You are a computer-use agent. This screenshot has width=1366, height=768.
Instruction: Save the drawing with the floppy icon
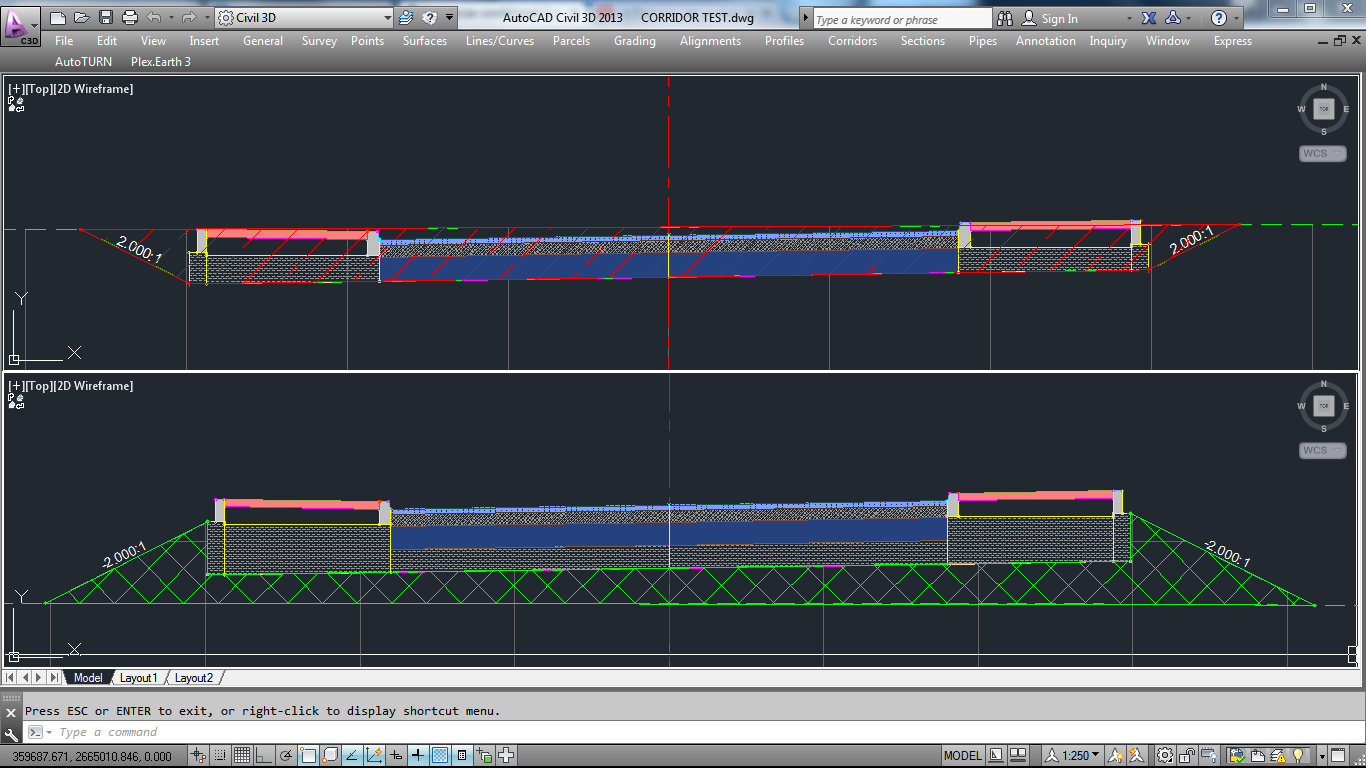click(x=105, y=18)
